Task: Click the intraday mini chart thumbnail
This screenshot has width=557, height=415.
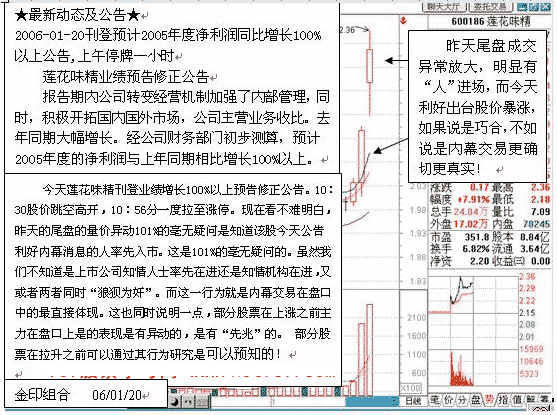Action: (472, 330)
